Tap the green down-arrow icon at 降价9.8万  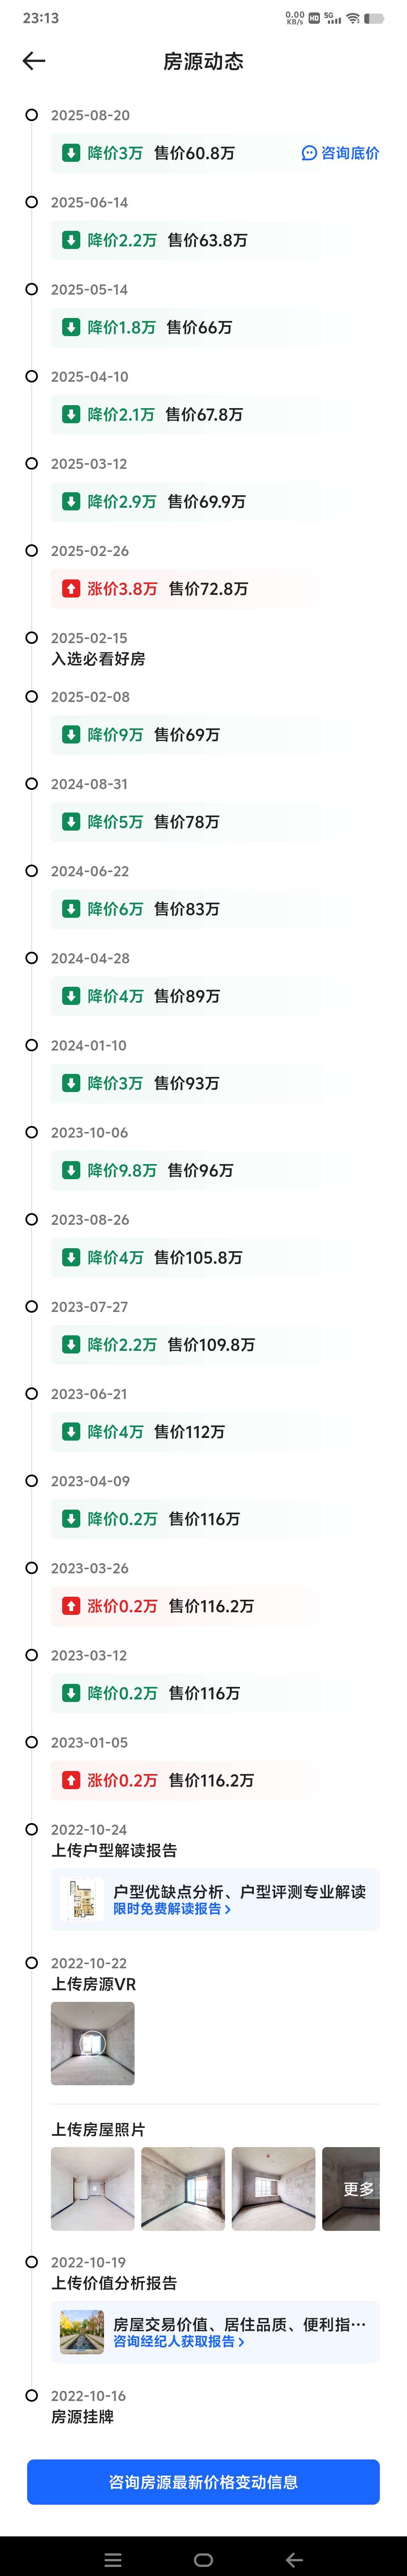pyautogui.click(x=71, y=1170)
